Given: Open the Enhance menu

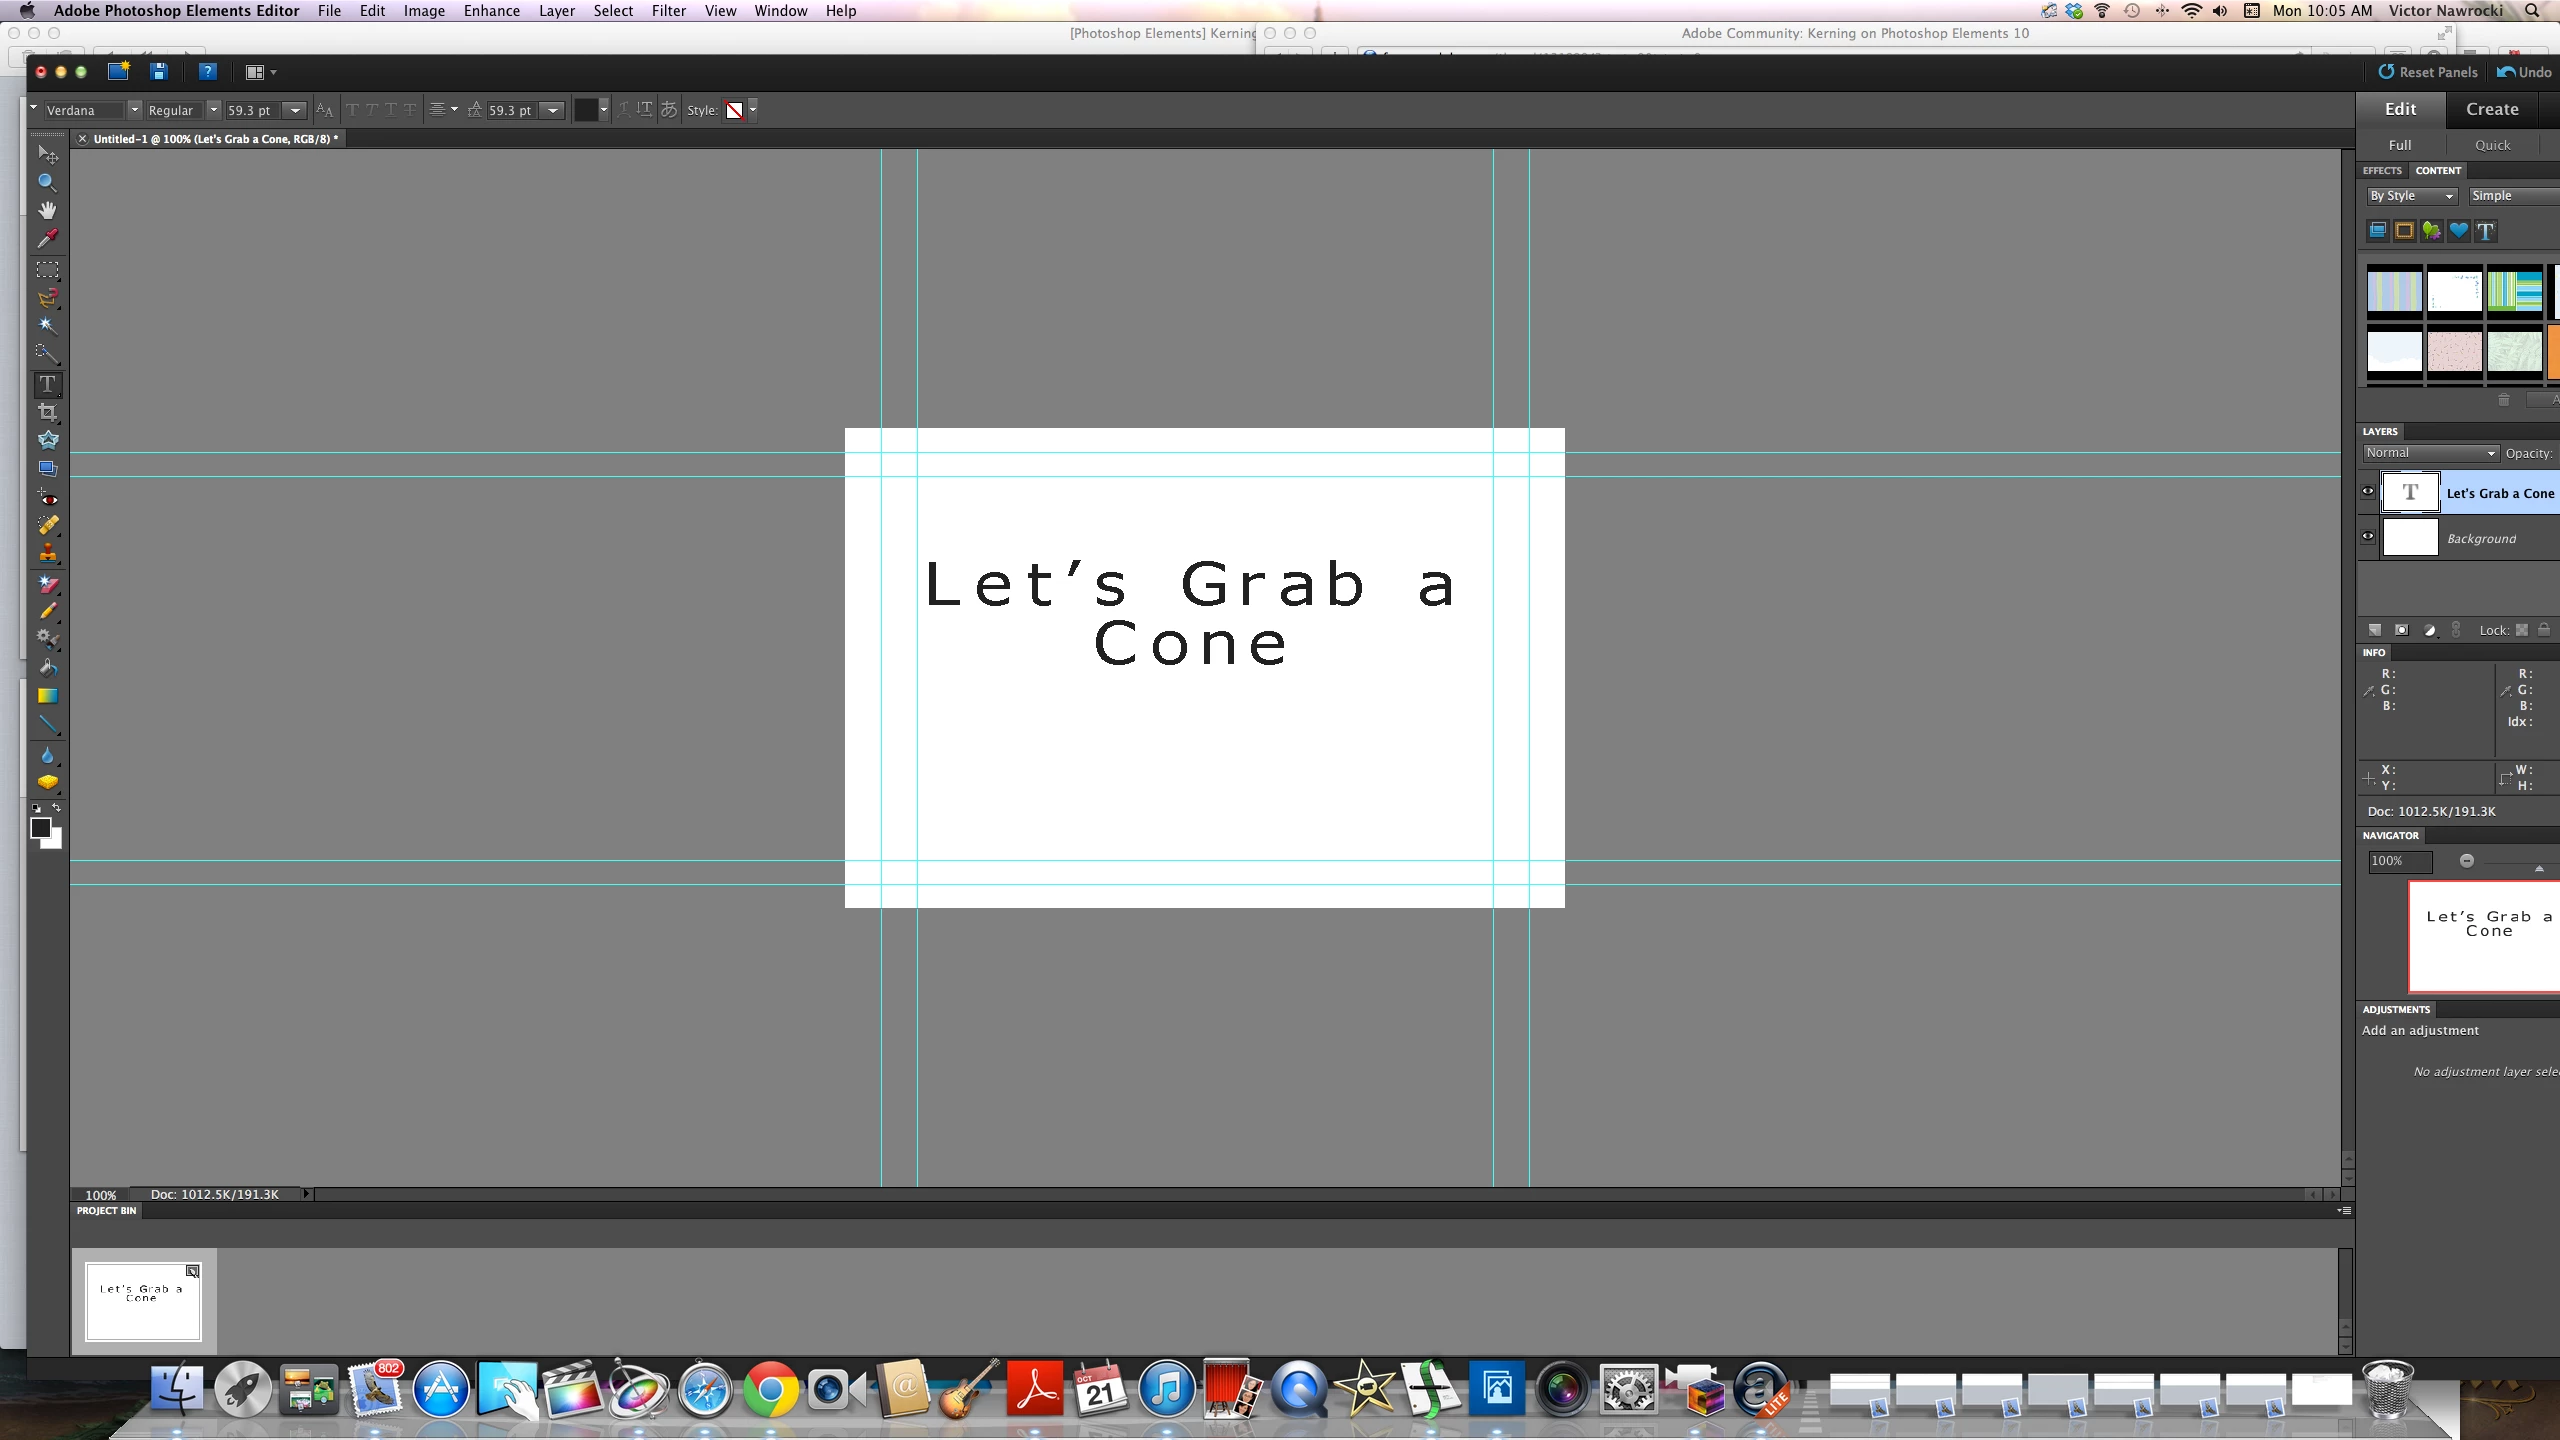Looking at the screenshot, I should point(491,11).
